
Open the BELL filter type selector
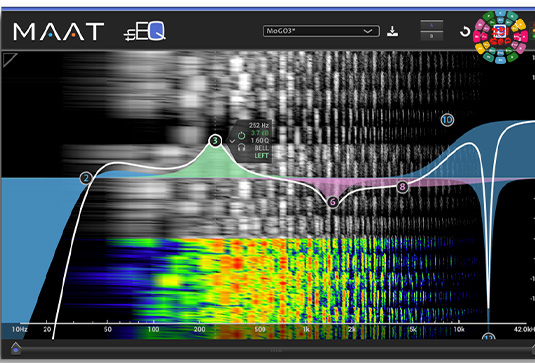[x=262, y=148]
